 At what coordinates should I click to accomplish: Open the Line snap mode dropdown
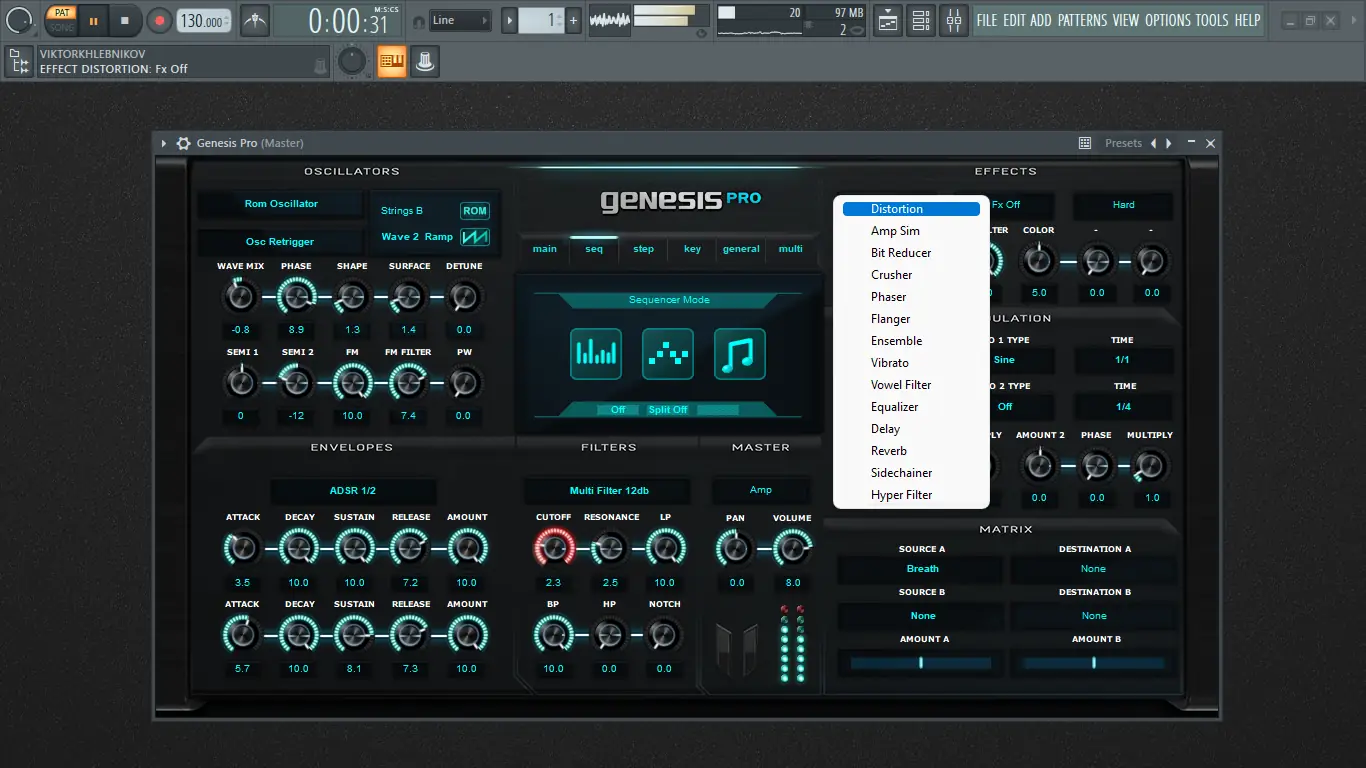[460, 20]
